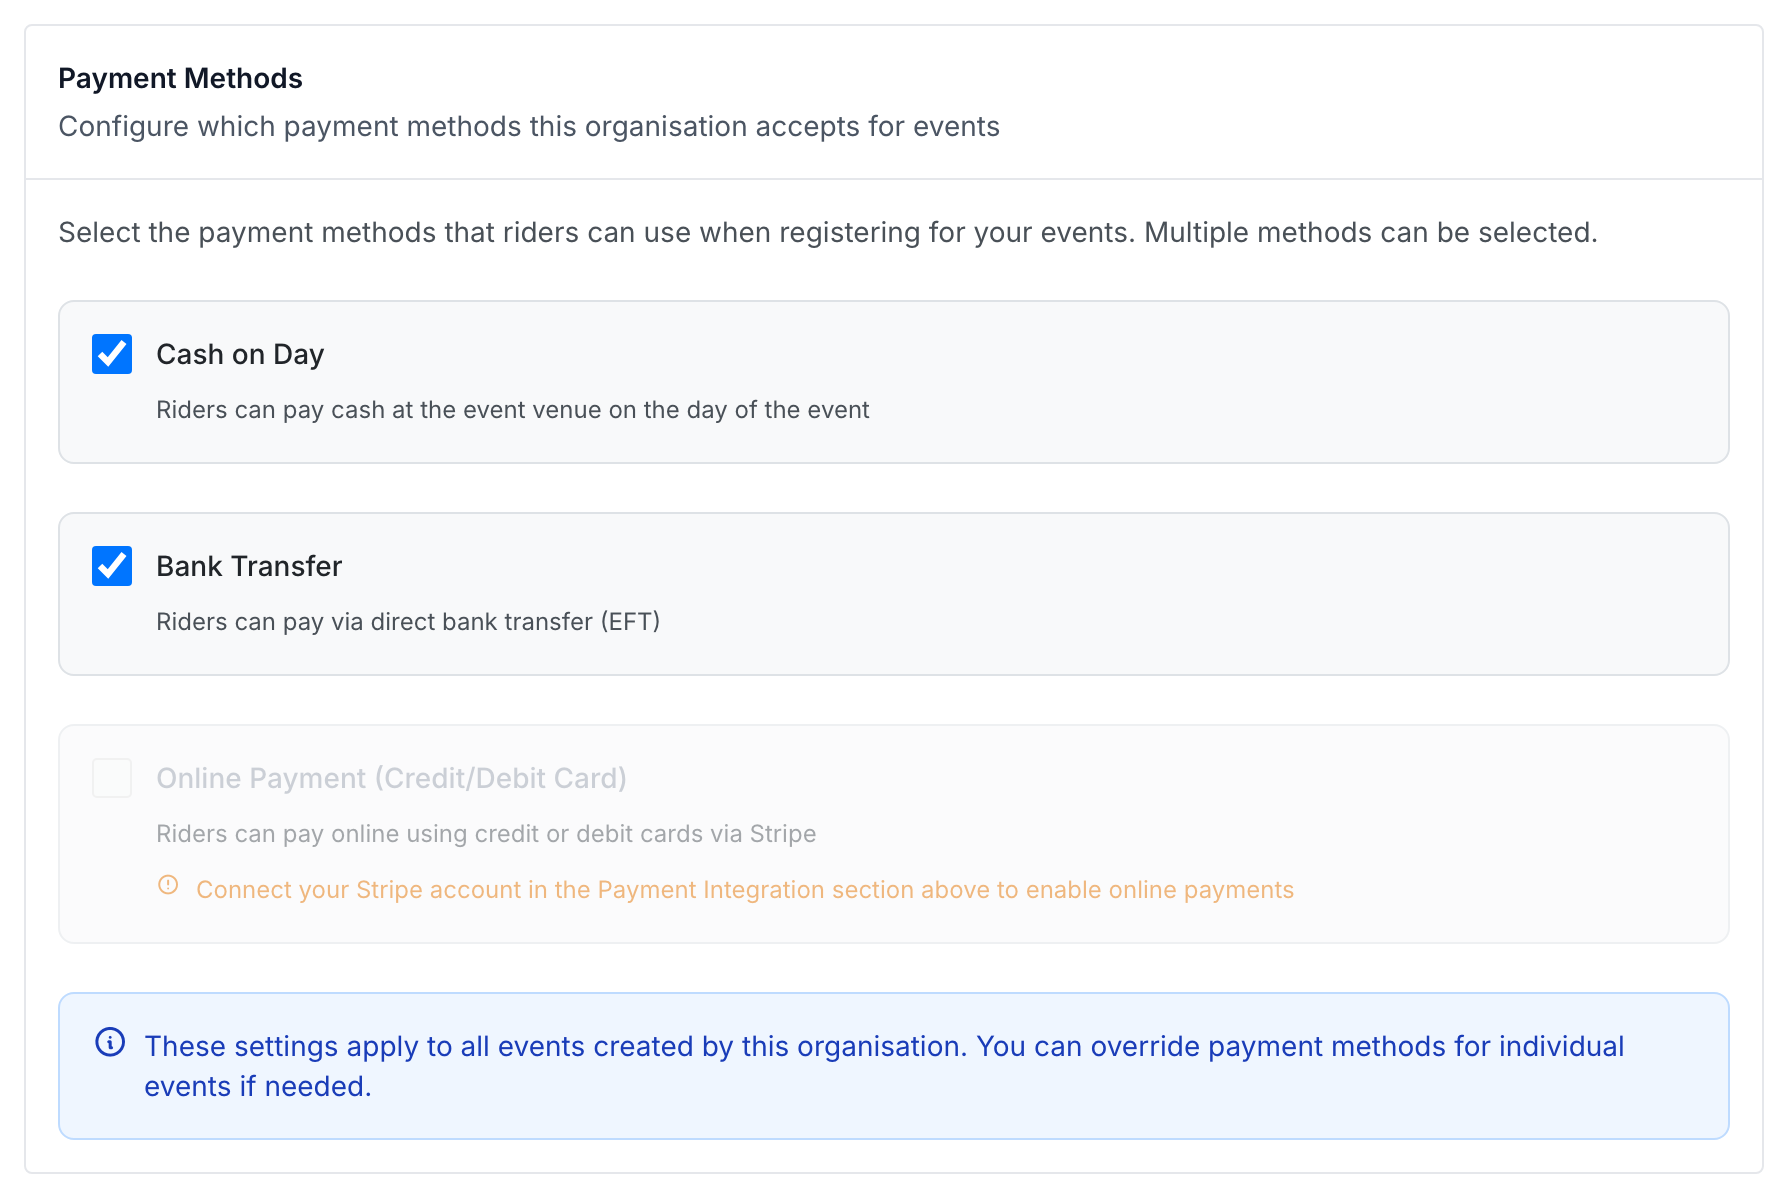Click the orange Stripe warning icon
1788x1198 pixels.
[168, 885]
